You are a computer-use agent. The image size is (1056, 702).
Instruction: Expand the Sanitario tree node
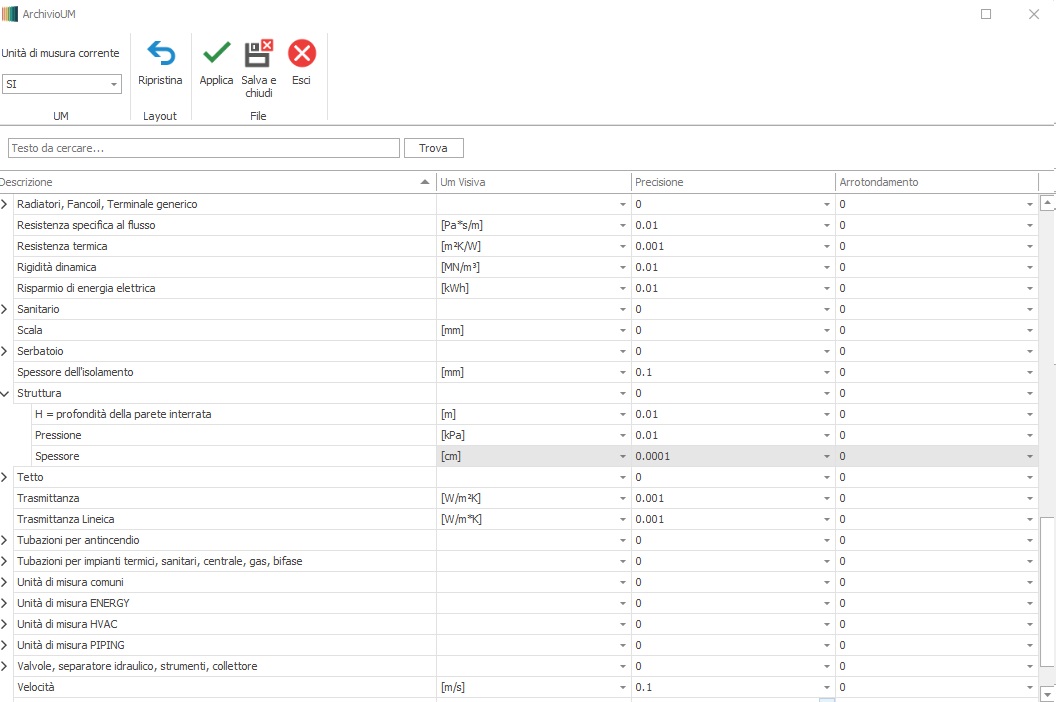[5, 310]
